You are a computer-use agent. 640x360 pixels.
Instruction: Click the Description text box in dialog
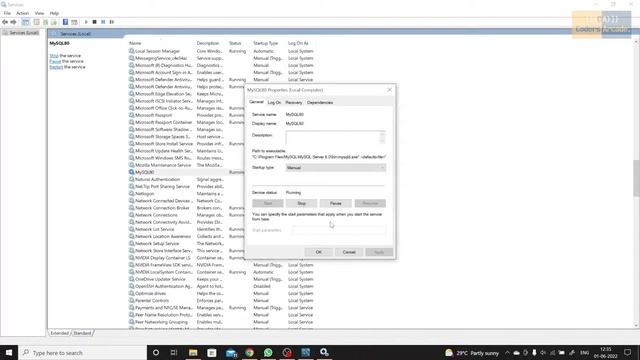333,138
